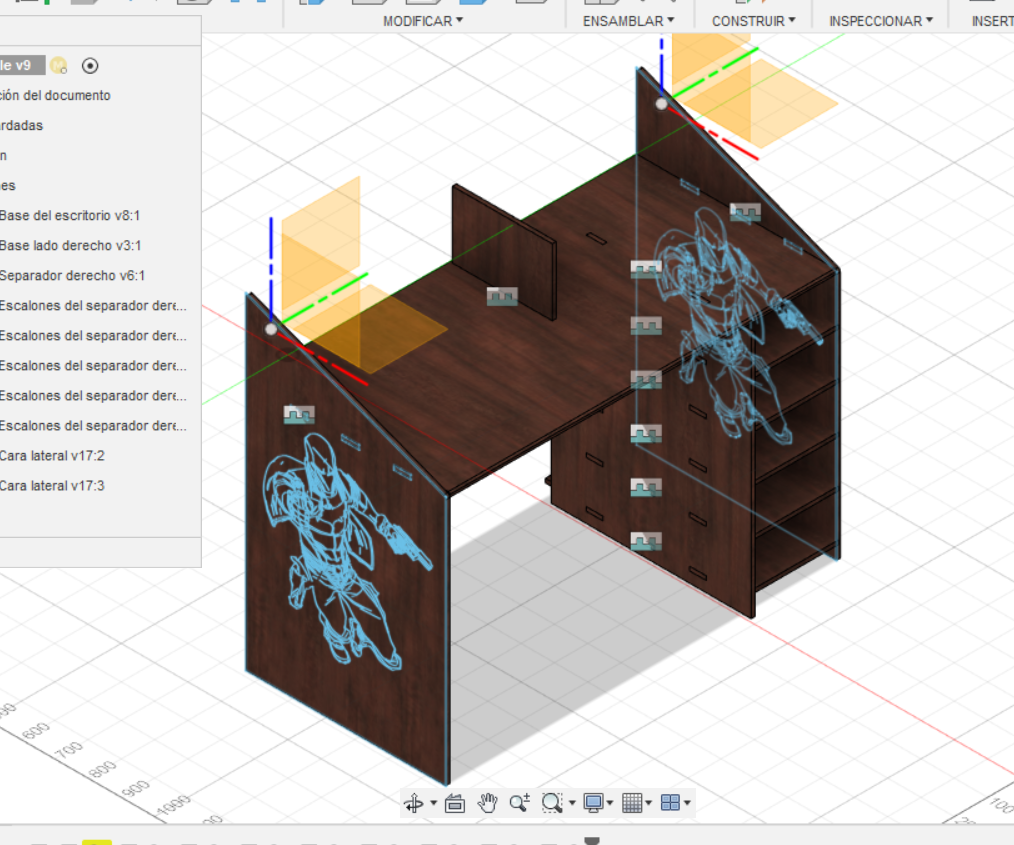The image size is (1014, 845).
Task: Click joint icon on center divider panel
Action: [502, 296]
